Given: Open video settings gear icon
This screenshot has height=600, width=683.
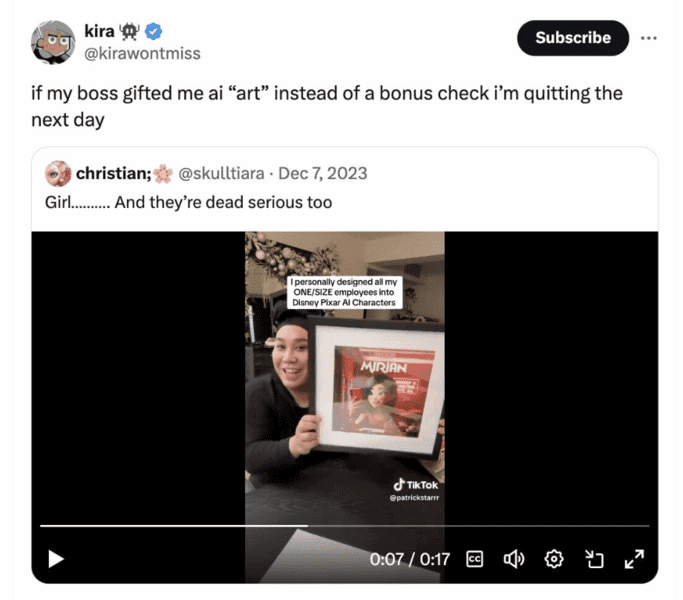Looking at the screenshot, I should pos(554,559).
